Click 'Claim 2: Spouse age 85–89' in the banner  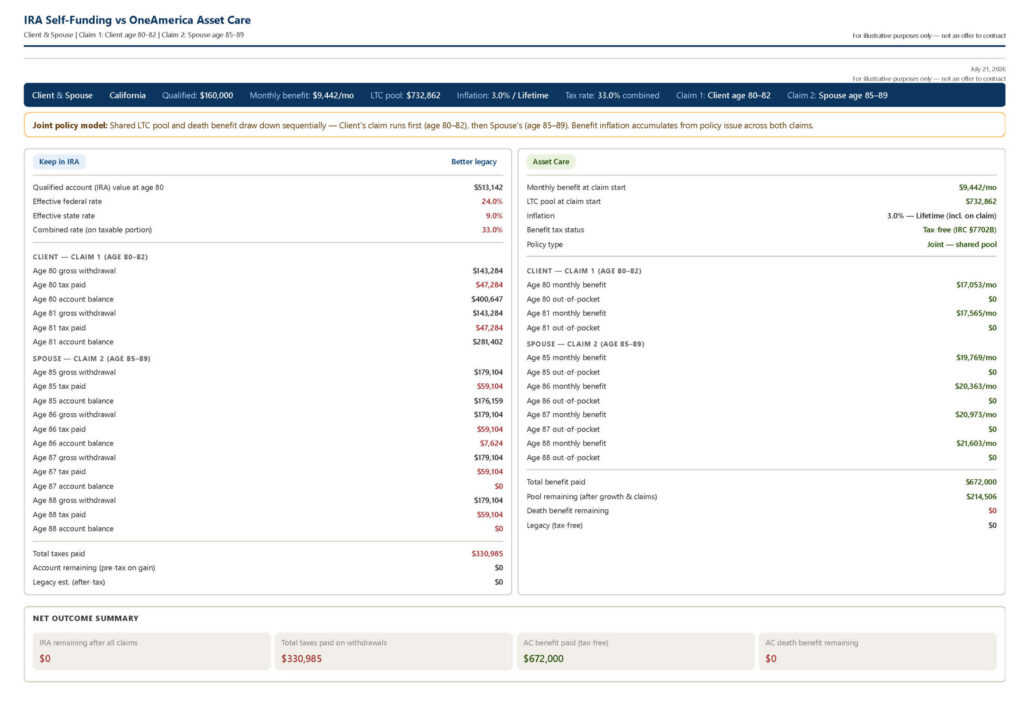(x=837, y=95)
